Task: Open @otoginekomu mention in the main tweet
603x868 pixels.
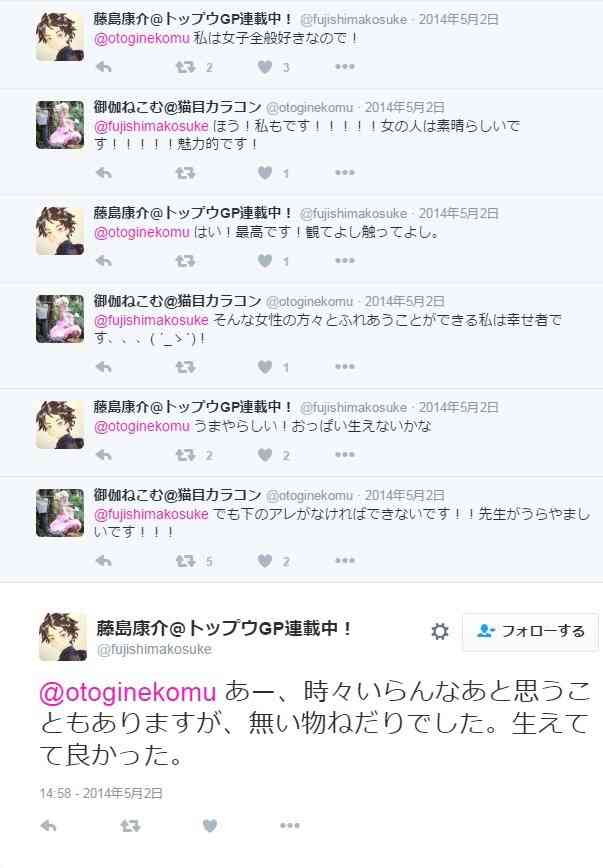Action: point(128,693)
